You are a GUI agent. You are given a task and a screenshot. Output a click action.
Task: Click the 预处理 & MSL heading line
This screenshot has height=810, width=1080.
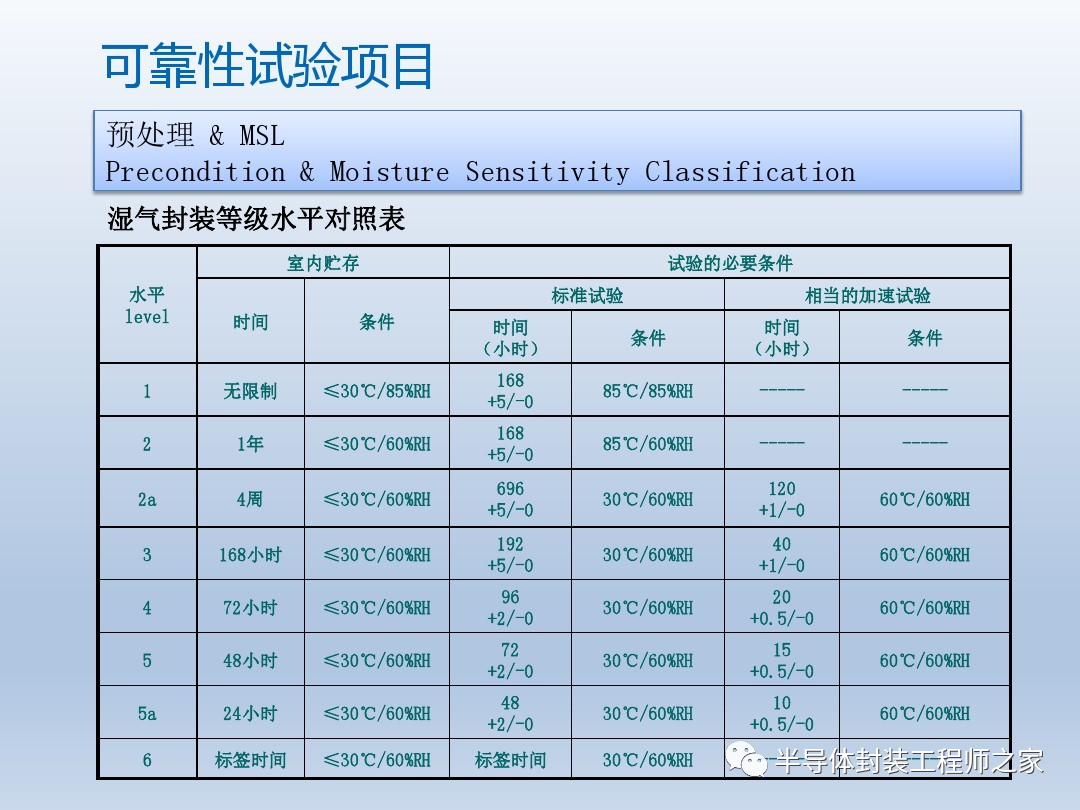[196, 135]
